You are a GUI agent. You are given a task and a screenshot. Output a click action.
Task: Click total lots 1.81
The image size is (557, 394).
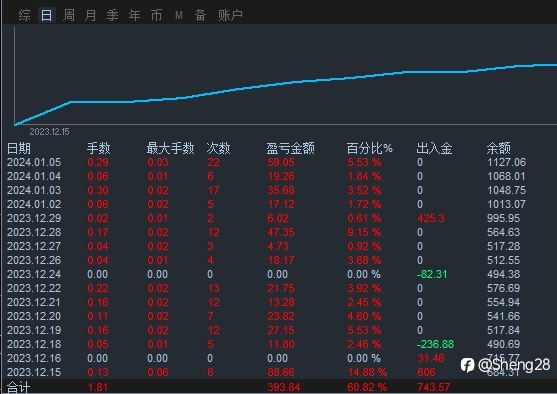coord(98,387)
